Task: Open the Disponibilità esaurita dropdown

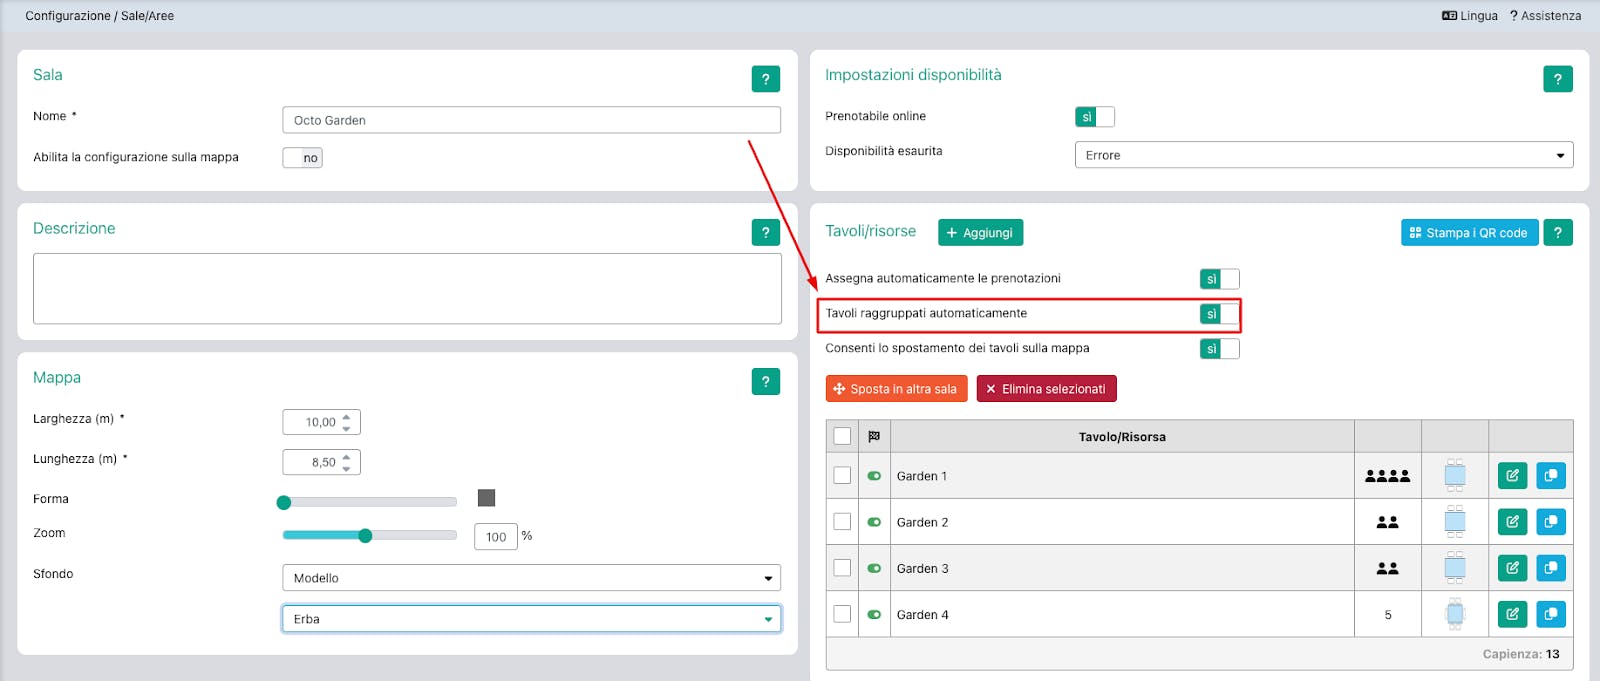Action: click(1323, 155)
